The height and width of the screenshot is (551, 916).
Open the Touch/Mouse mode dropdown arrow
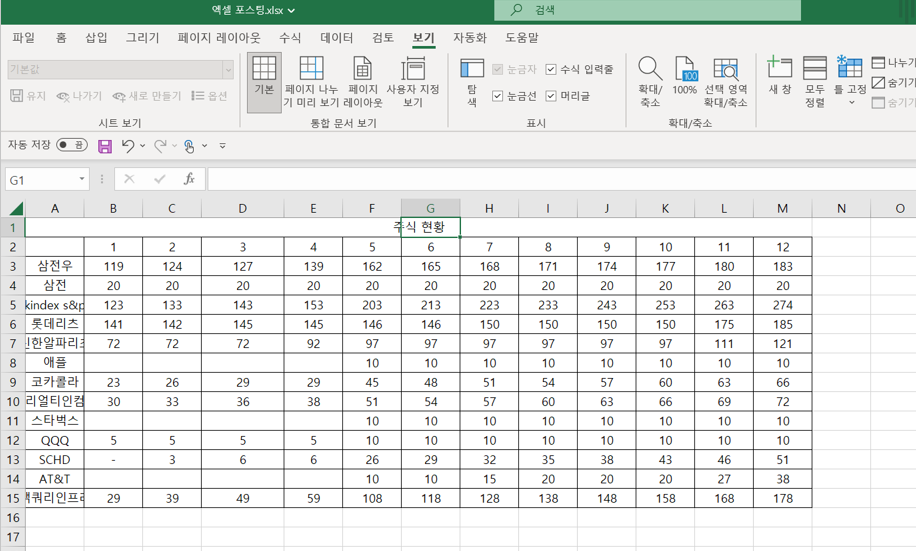pyautogui.click(x=204, y=145)
